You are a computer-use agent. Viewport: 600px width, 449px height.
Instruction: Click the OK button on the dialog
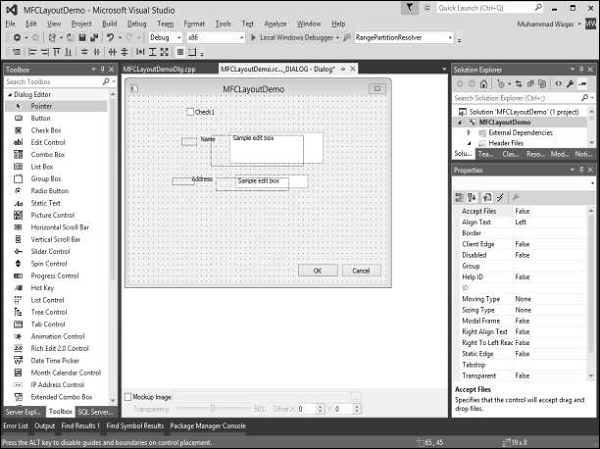click(x=317, y=270)
